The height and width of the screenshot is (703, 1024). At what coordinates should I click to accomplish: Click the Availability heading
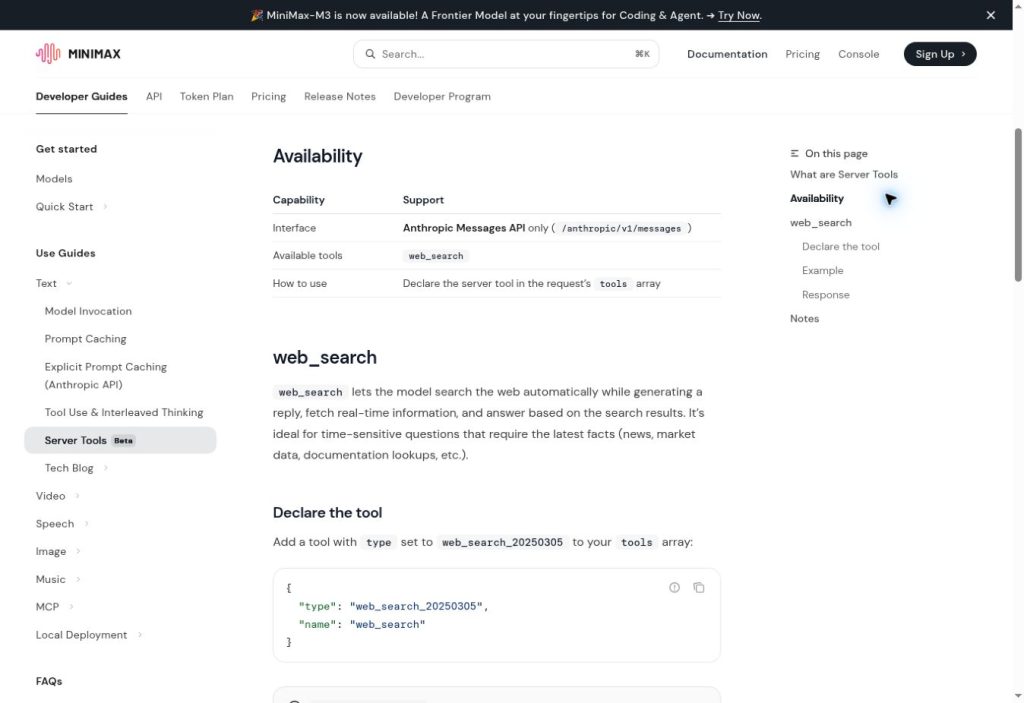[317, 156]
